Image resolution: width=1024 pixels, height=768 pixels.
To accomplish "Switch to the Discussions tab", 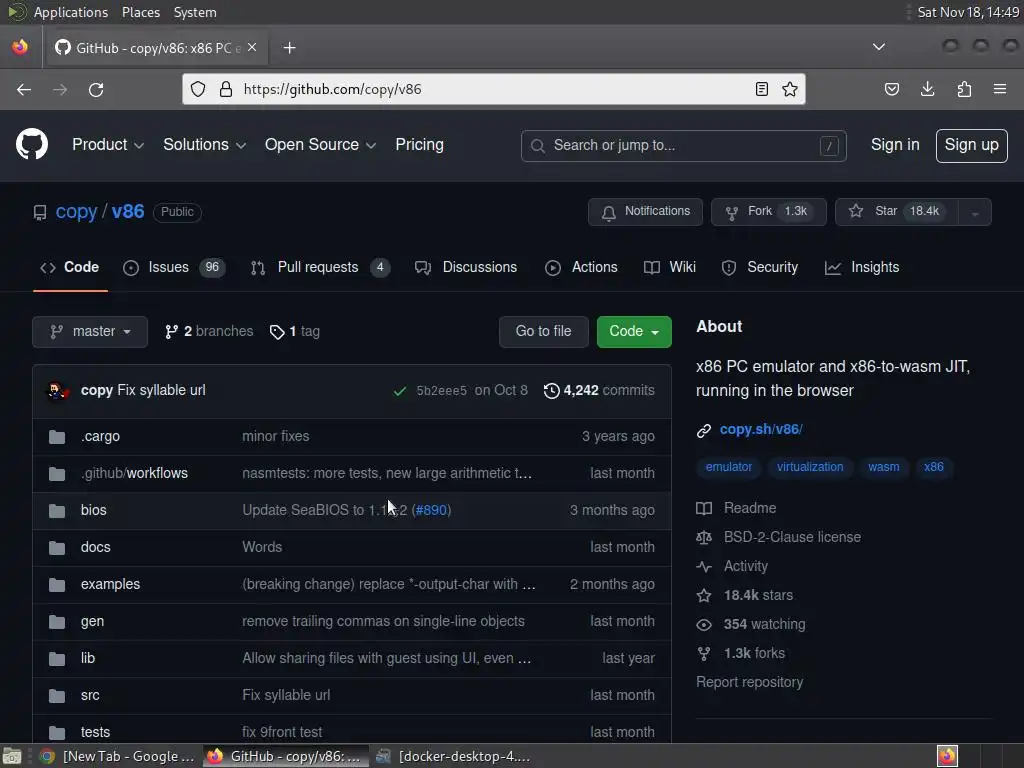I will 466,267.
